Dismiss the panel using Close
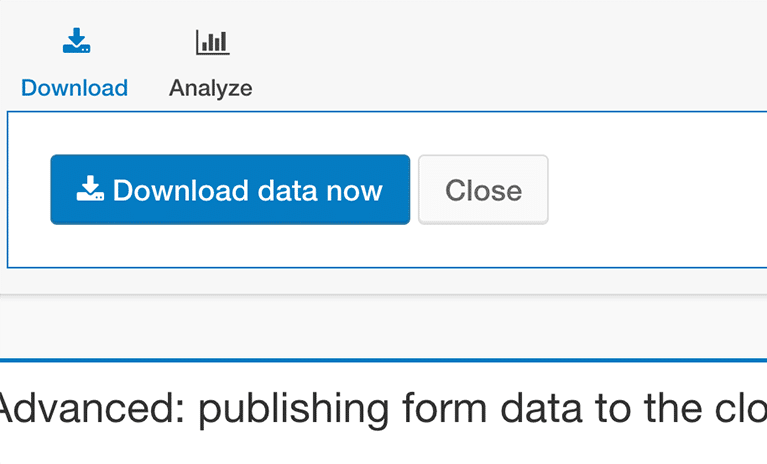767x464 pixels. 483,190
